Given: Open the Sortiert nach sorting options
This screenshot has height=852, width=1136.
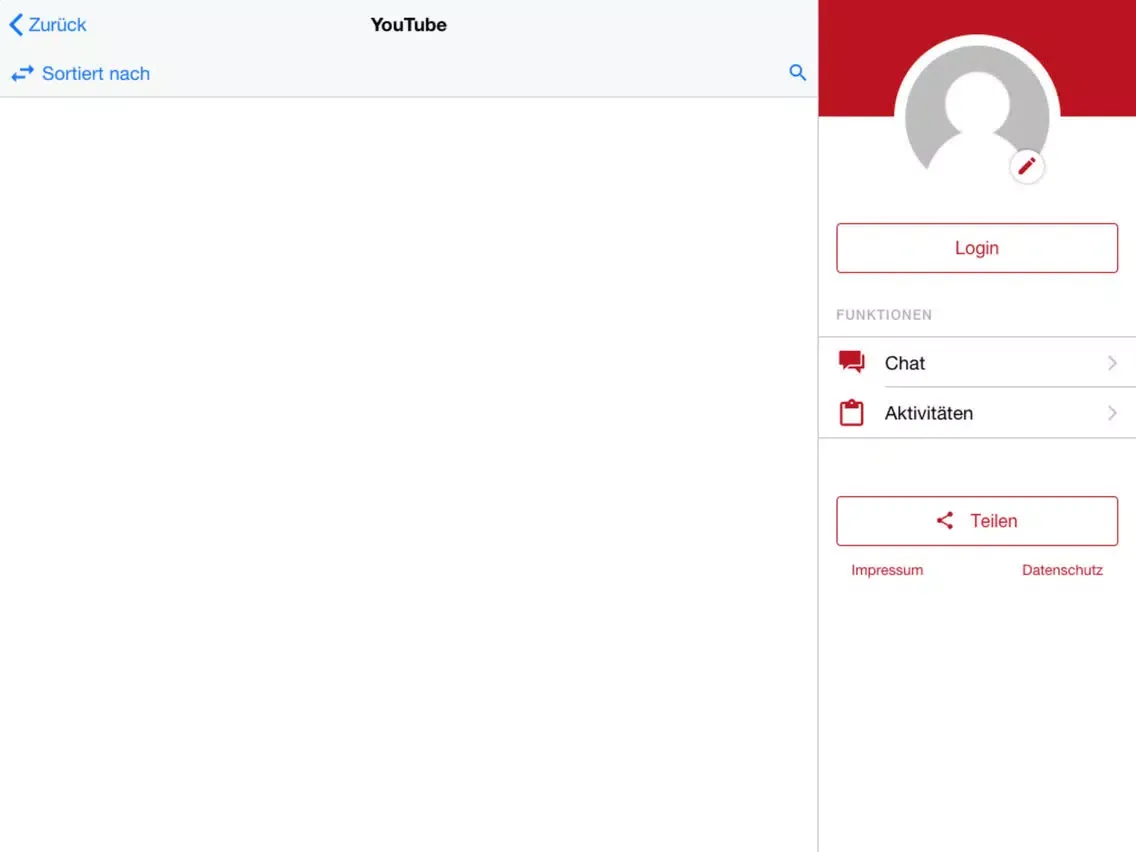Looking at the screenshot, I should click(x=95, y=73).
